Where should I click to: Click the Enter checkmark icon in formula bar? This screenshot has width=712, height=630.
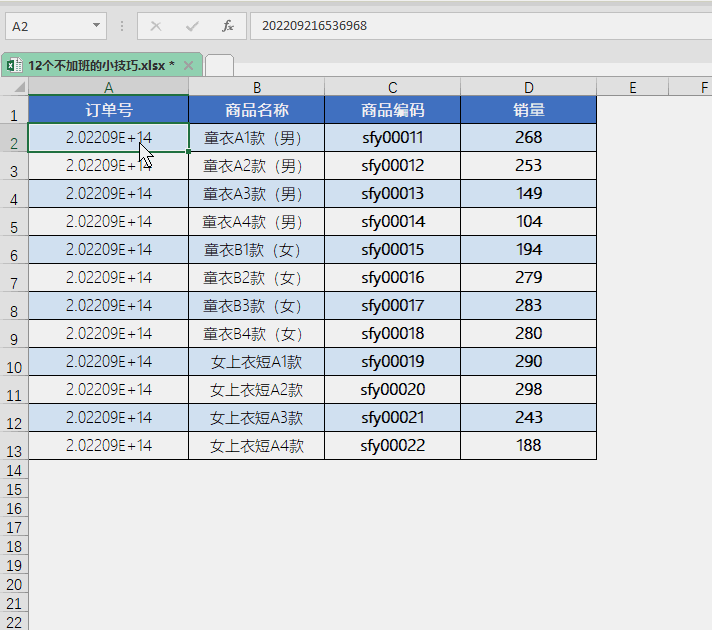click(193, 25)
